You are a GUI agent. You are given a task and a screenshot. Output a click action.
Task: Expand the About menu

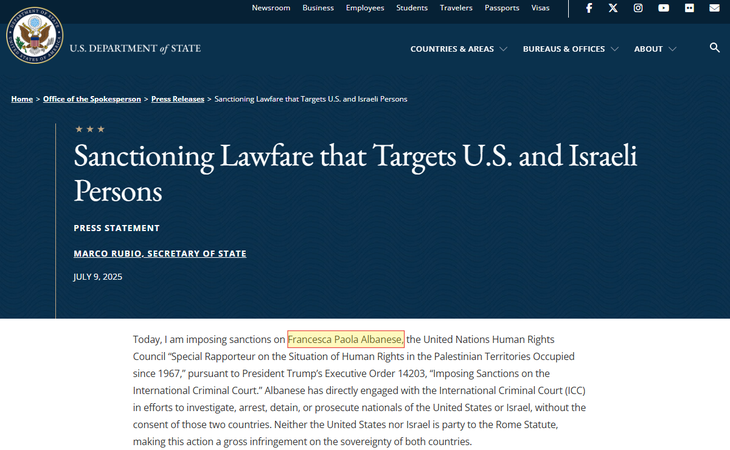click(655, 49)
